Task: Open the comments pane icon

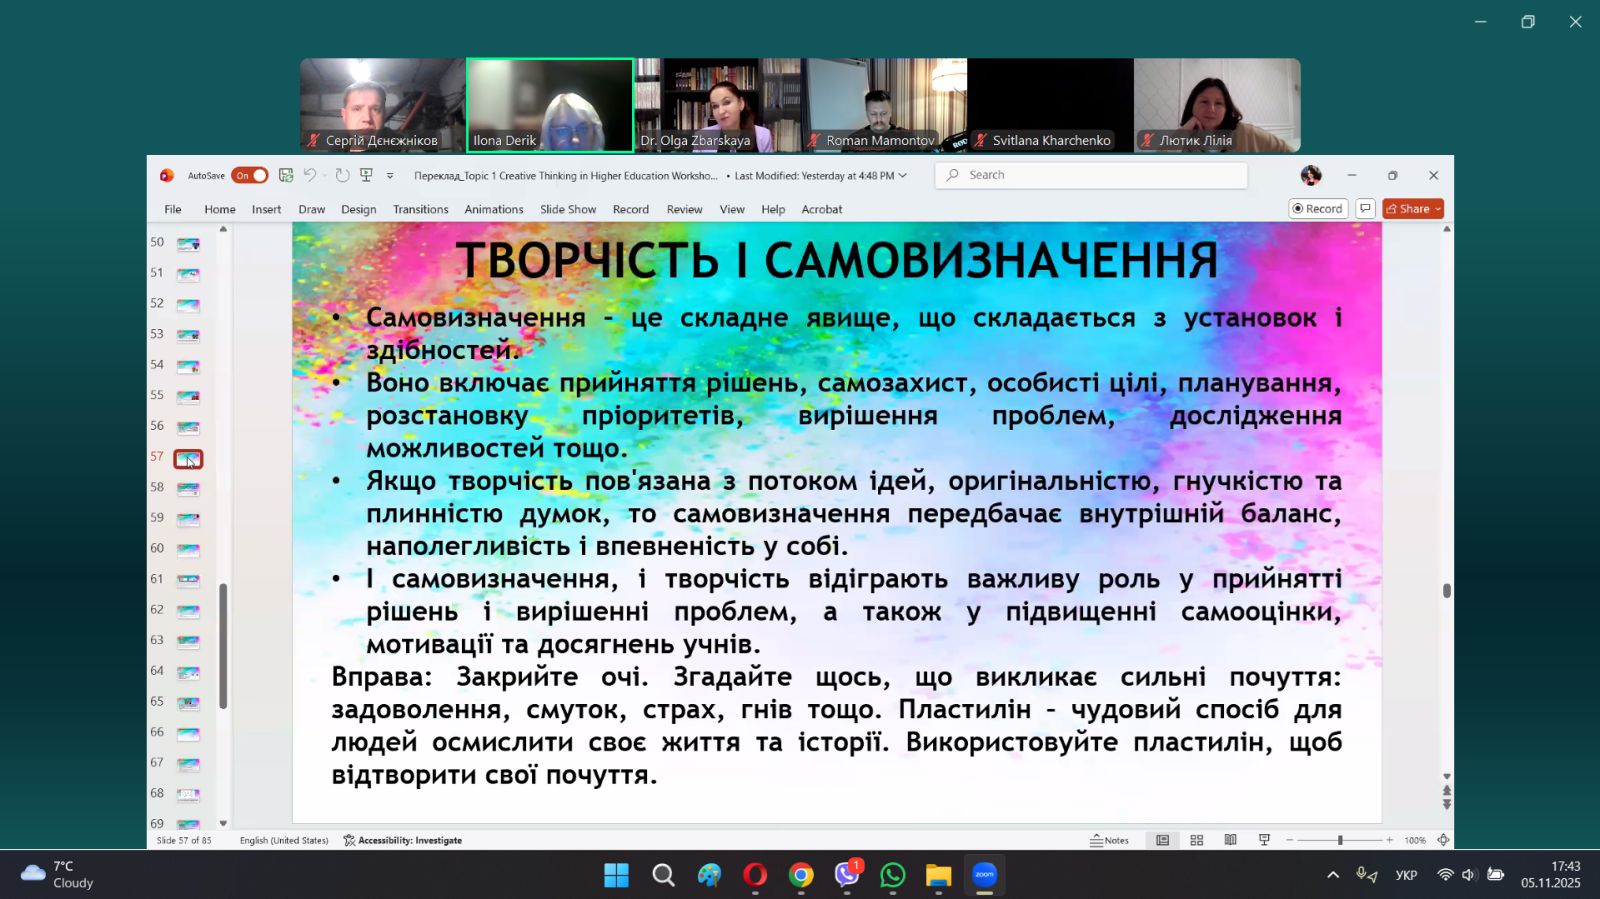Action: (1365, 209)
